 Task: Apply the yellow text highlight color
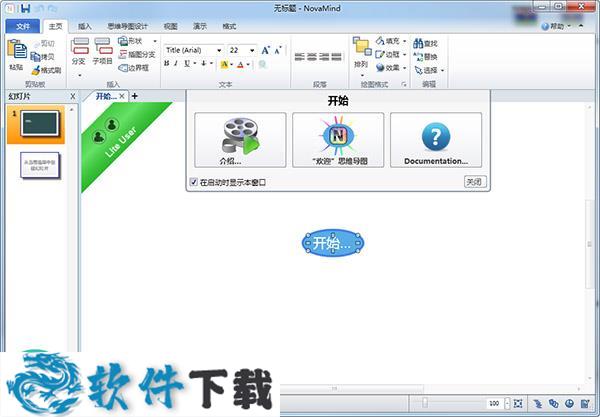pyautogui.click(x=224, y=64)
